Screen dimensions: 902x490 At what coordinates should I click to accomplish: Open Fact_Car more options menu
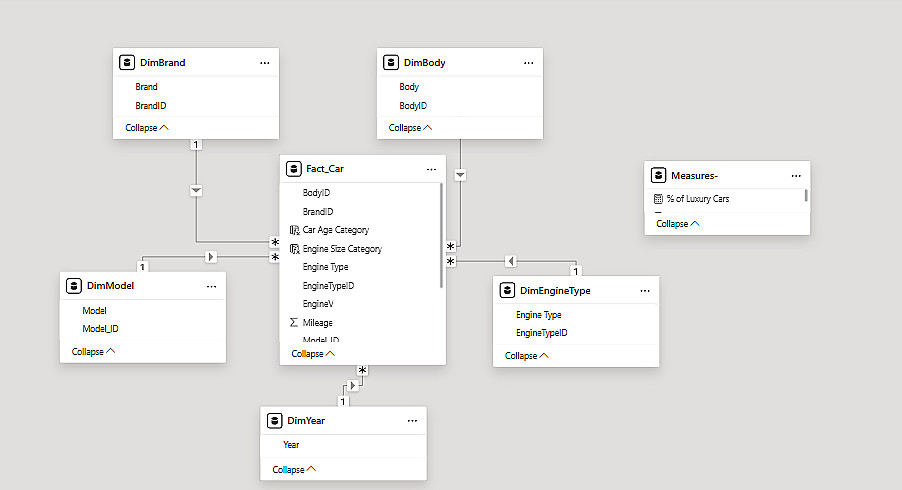[431, 169]
